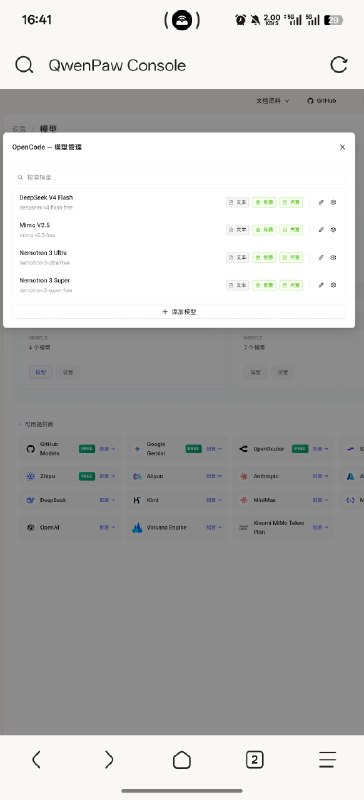Screen dimensions: 364x800
Task: Configure the Xiaomi MiMo Token Plan provider
Action: (321, 528)
